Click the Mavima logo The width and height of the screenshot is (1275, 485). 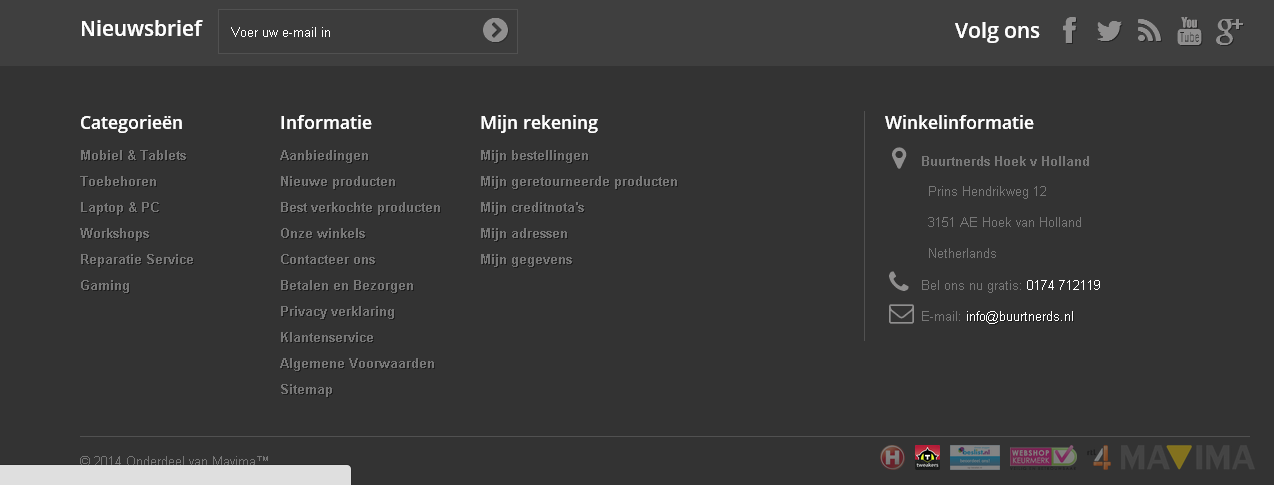[1187, 457]
